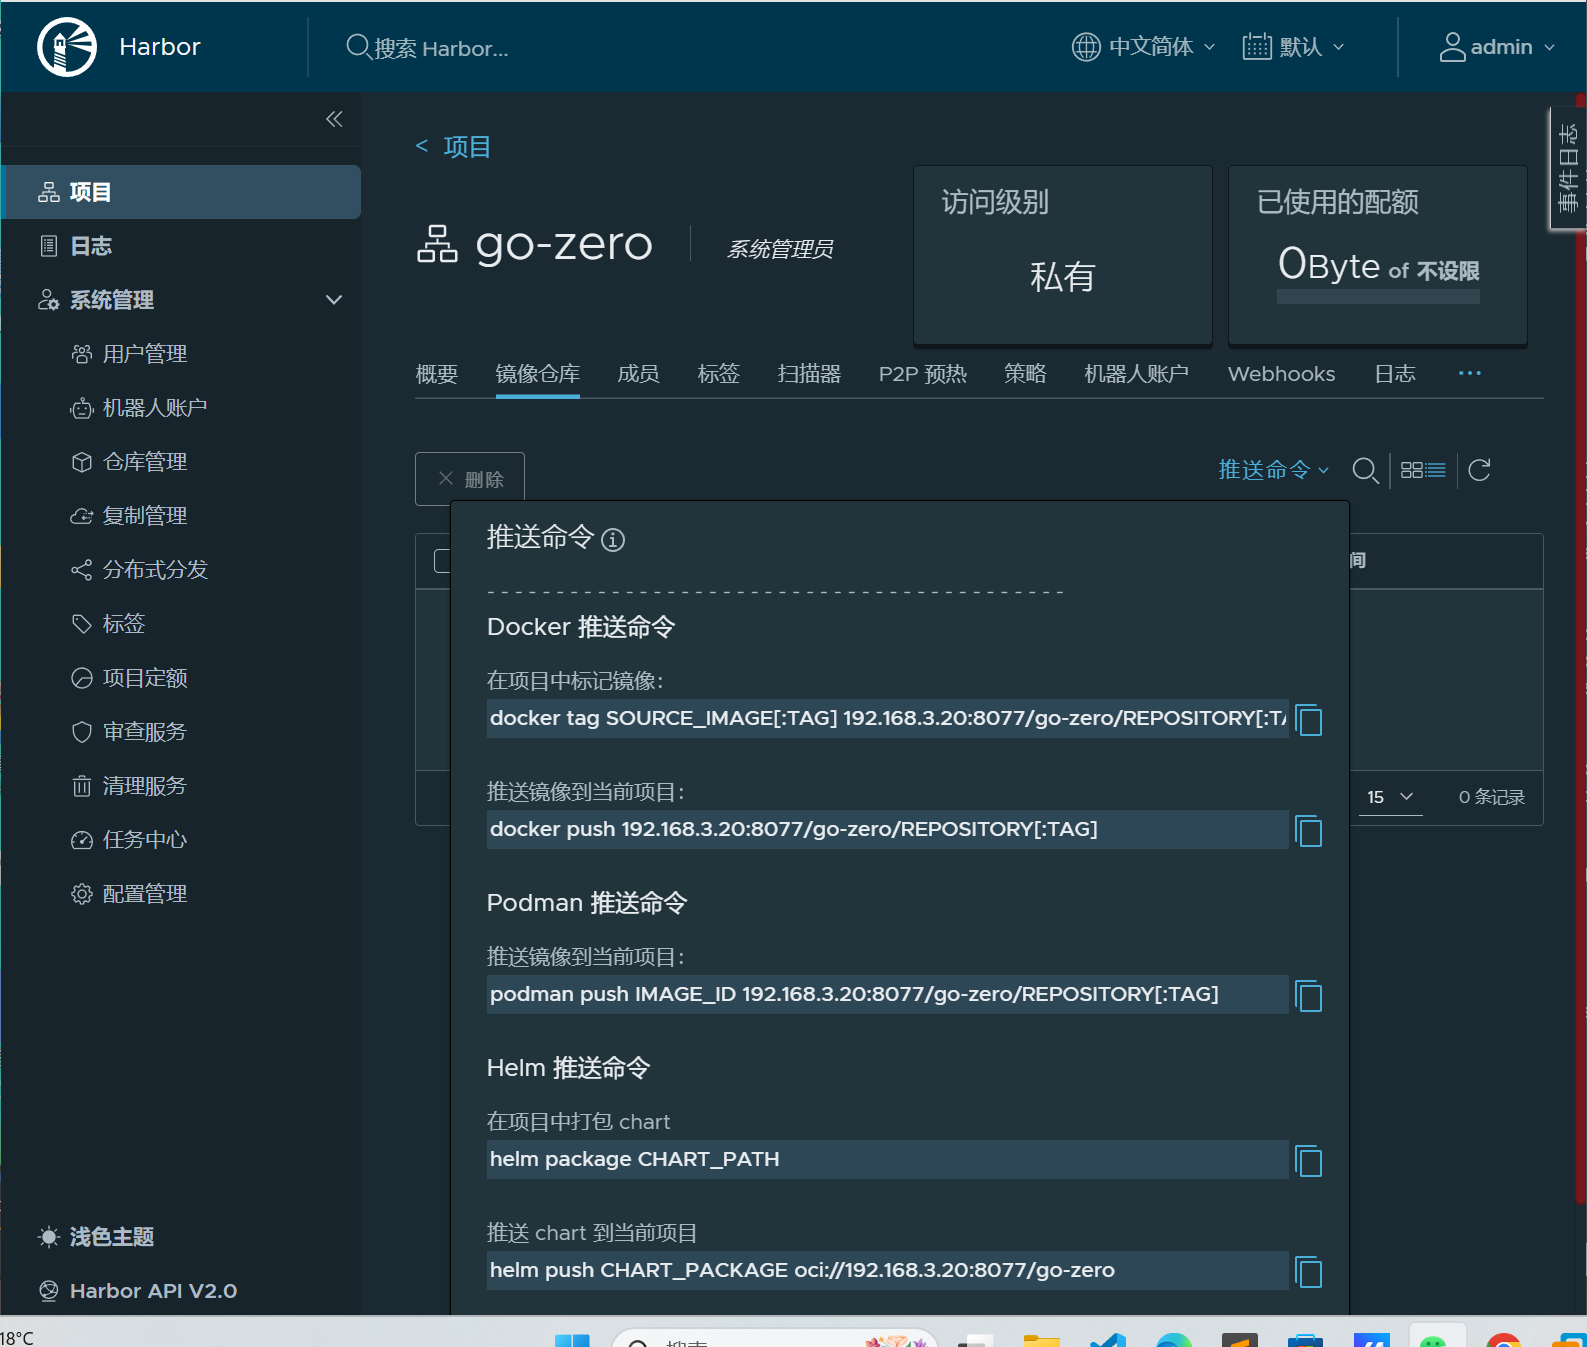Toggle the select-all repositories checkbox
This screenshot has width=1587, height=1347.
pyautogui.click(x=442, y=561)
